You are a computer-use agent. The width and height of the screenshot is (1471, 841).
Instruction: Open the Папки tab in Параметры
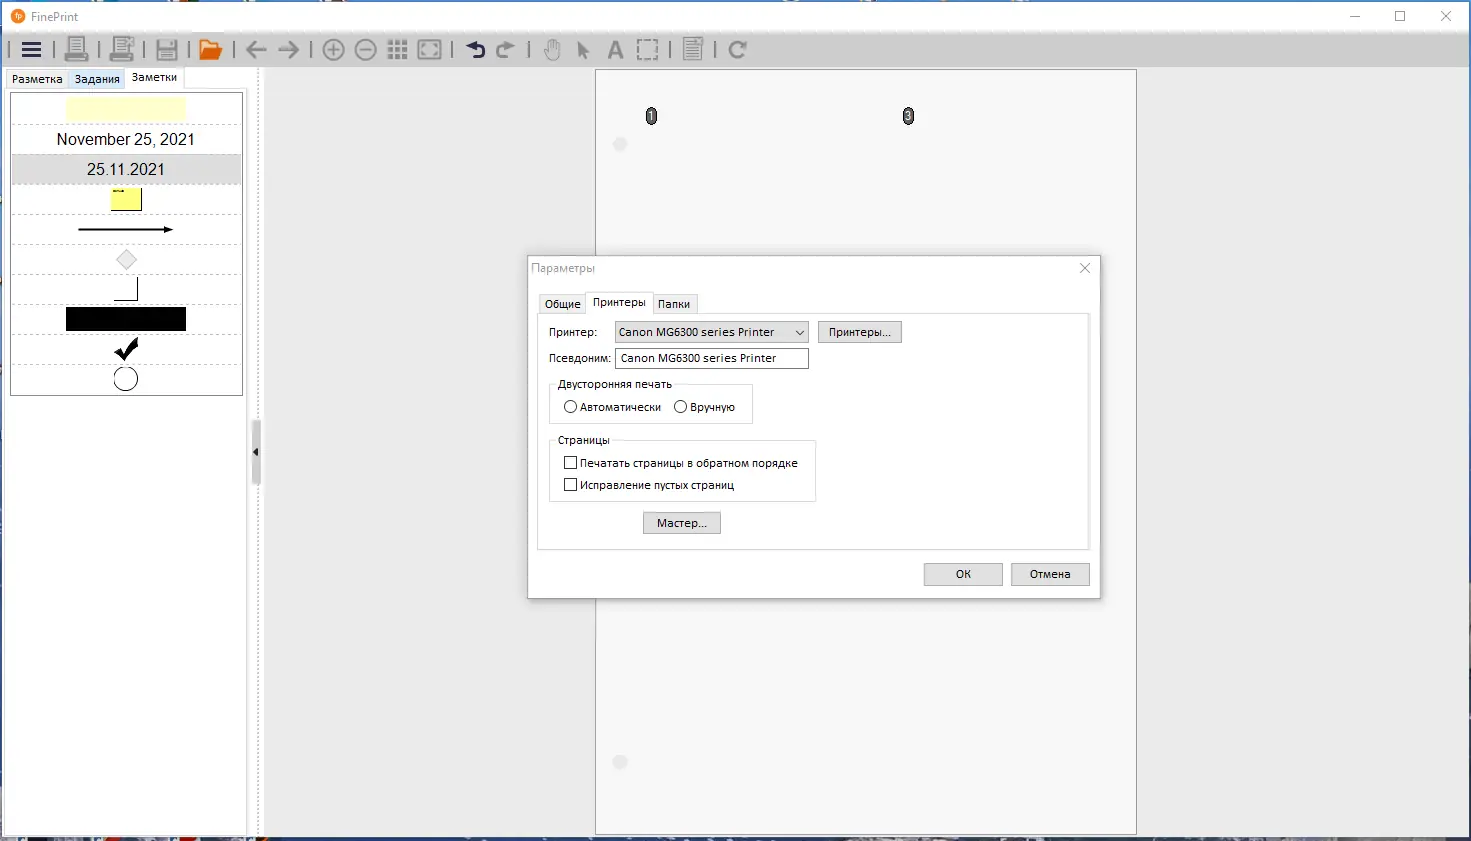click(x=674, y=304)
